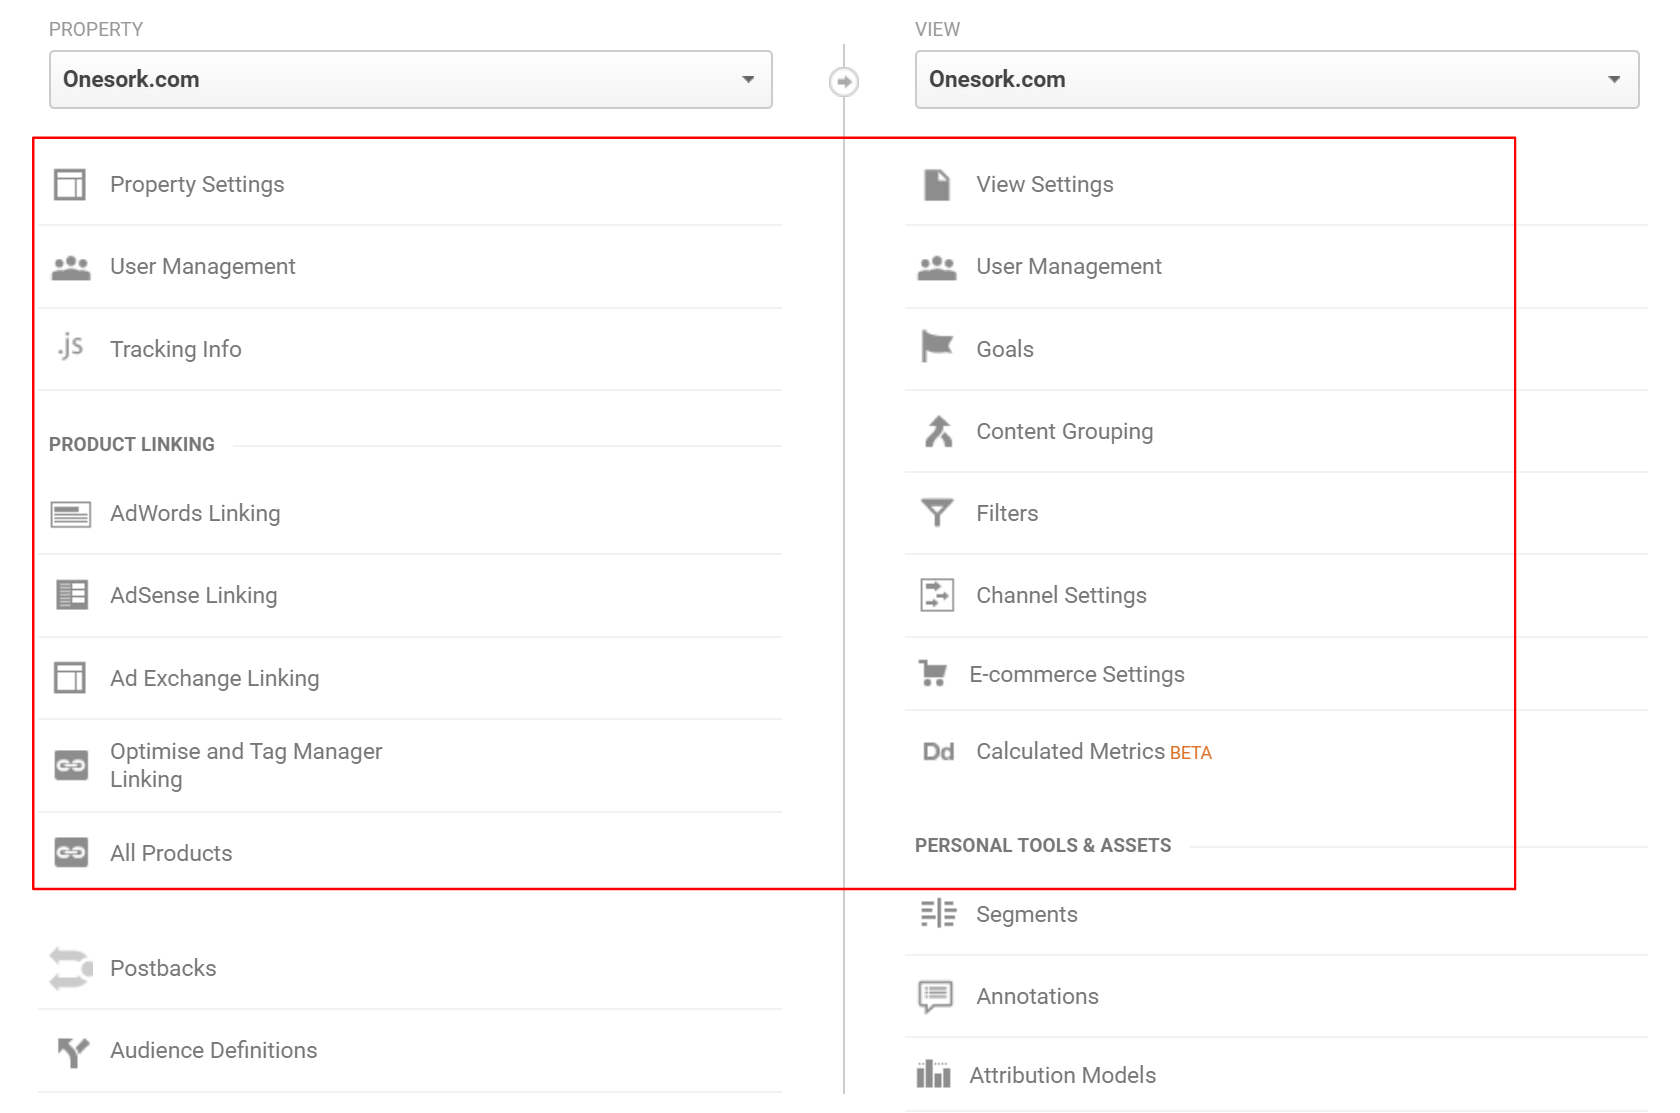The width and height of the screenshot is (1680, 1113).
Task: Open the Property Onesork.com dropdown
Action: pyautogui.click(x=411, y=79)
